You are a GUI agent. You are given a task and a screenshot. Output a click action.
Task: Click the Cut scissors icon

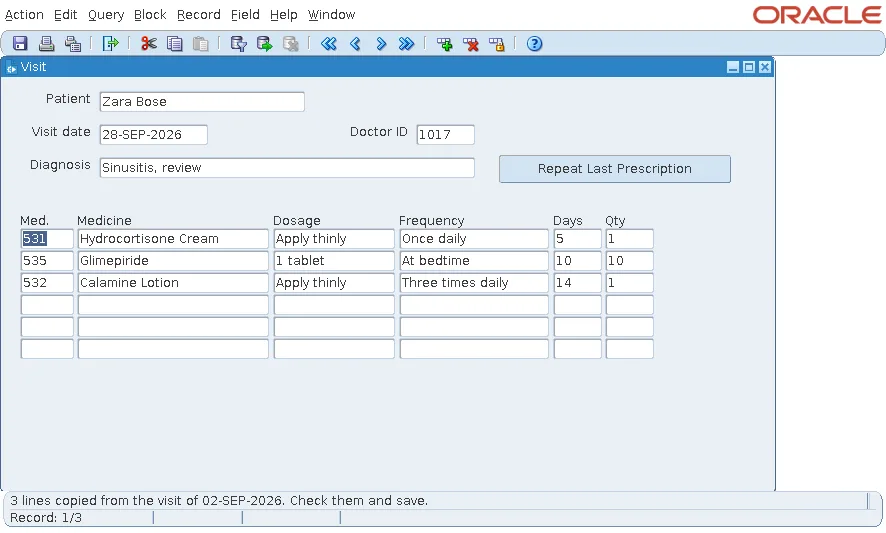[x=149, y=44]
